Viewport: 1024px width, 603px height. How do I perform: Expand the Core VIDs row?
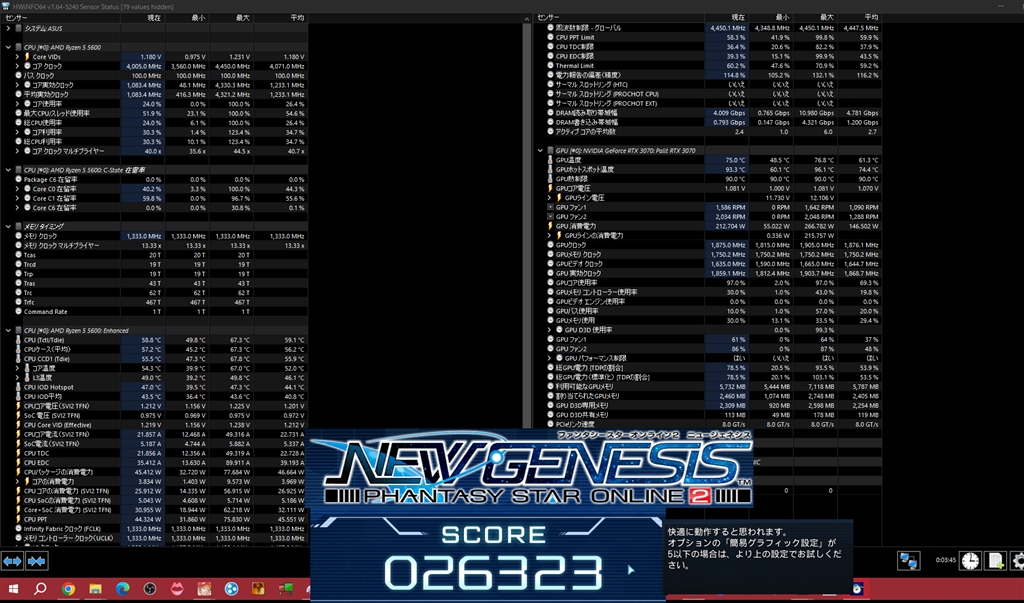pyautogui.click(x=18, y=57)
